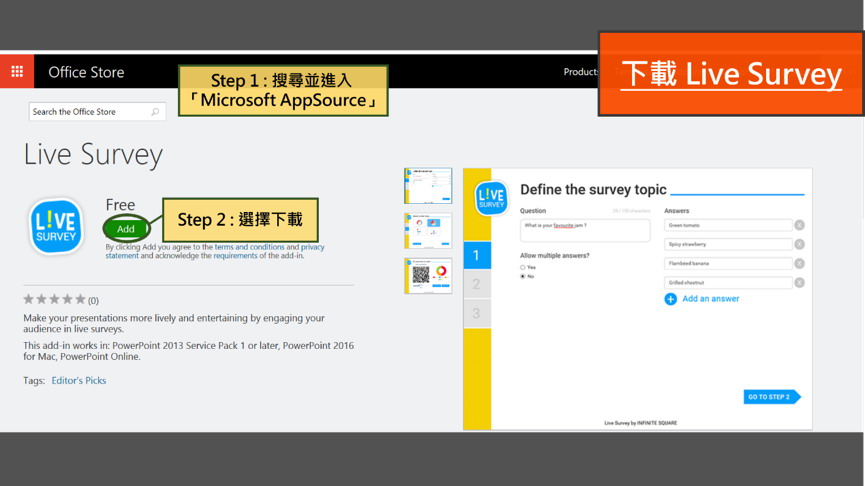
Task: Click the Search the Office Store field
Action: 97,112
